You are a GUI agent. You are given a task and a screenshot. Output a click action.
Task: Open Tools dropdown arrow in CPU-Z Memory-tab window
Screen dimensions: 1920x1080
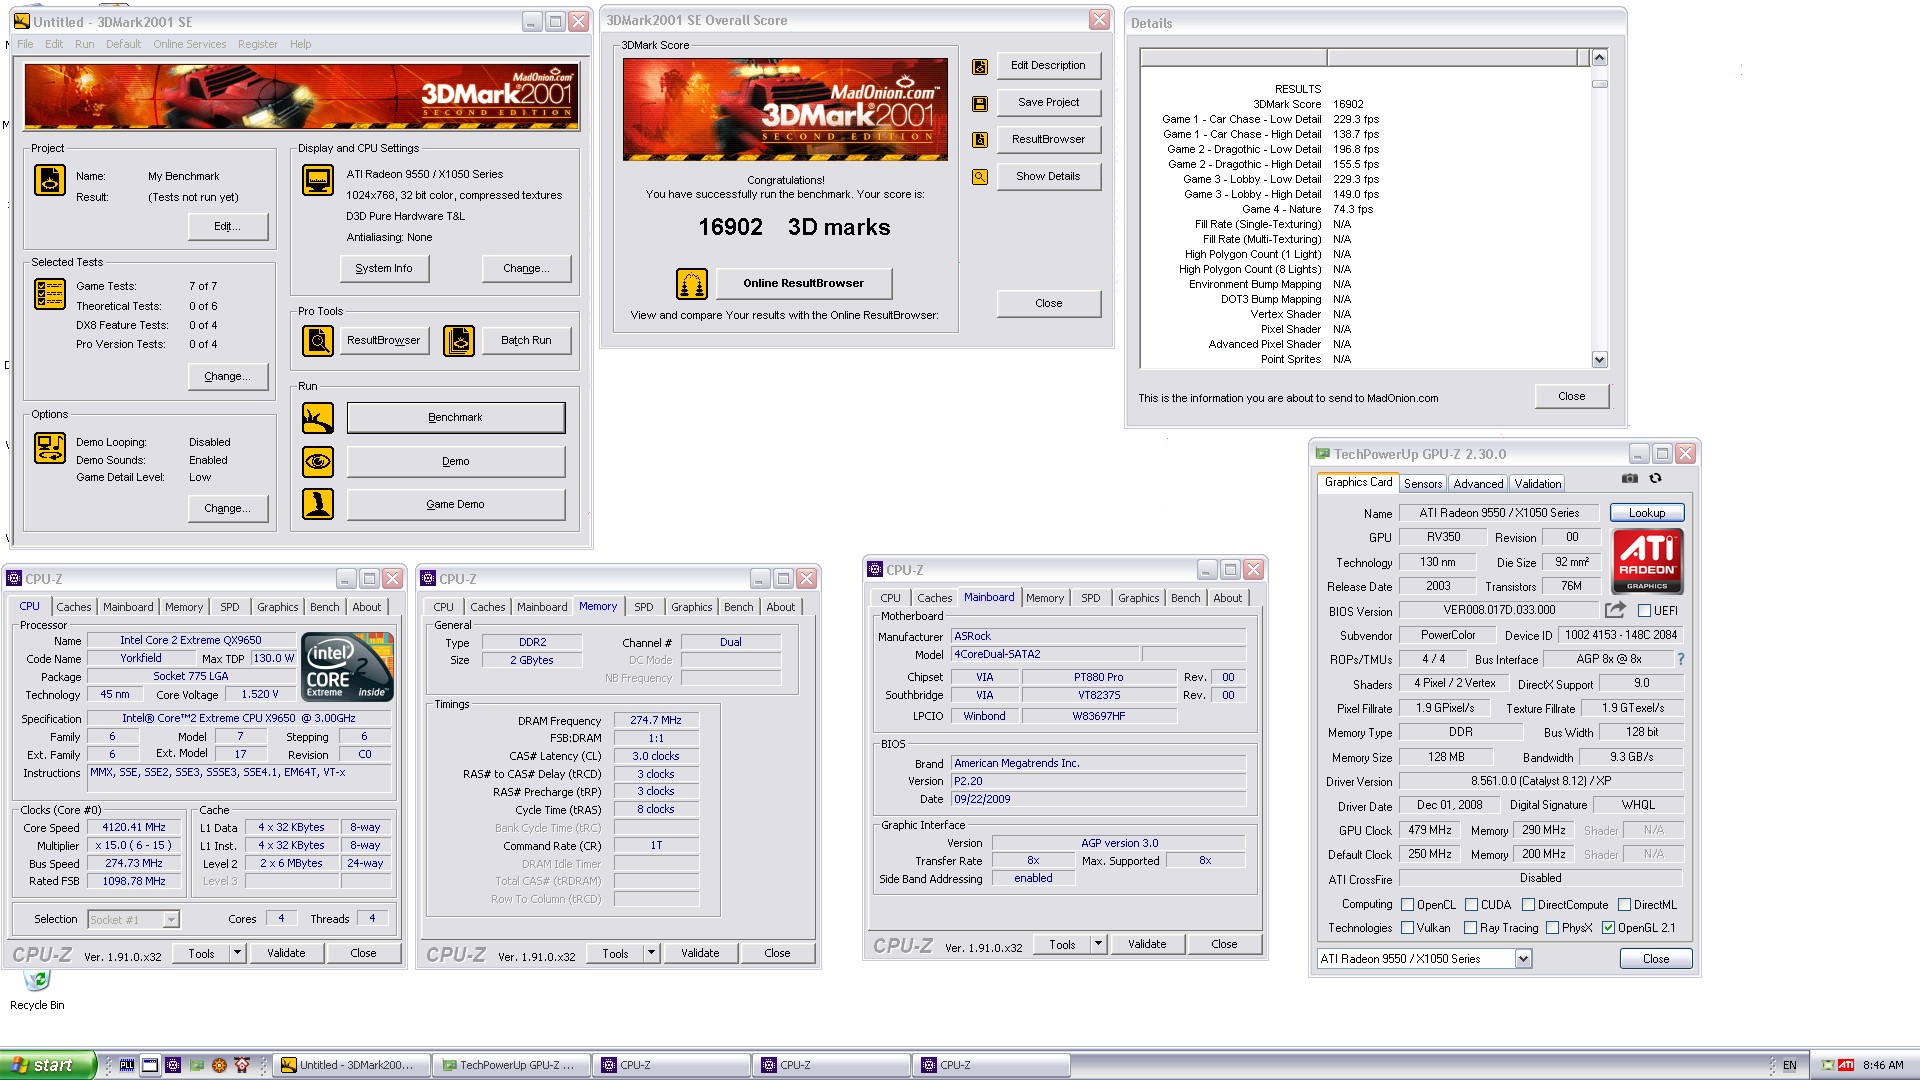pos(651,953)
